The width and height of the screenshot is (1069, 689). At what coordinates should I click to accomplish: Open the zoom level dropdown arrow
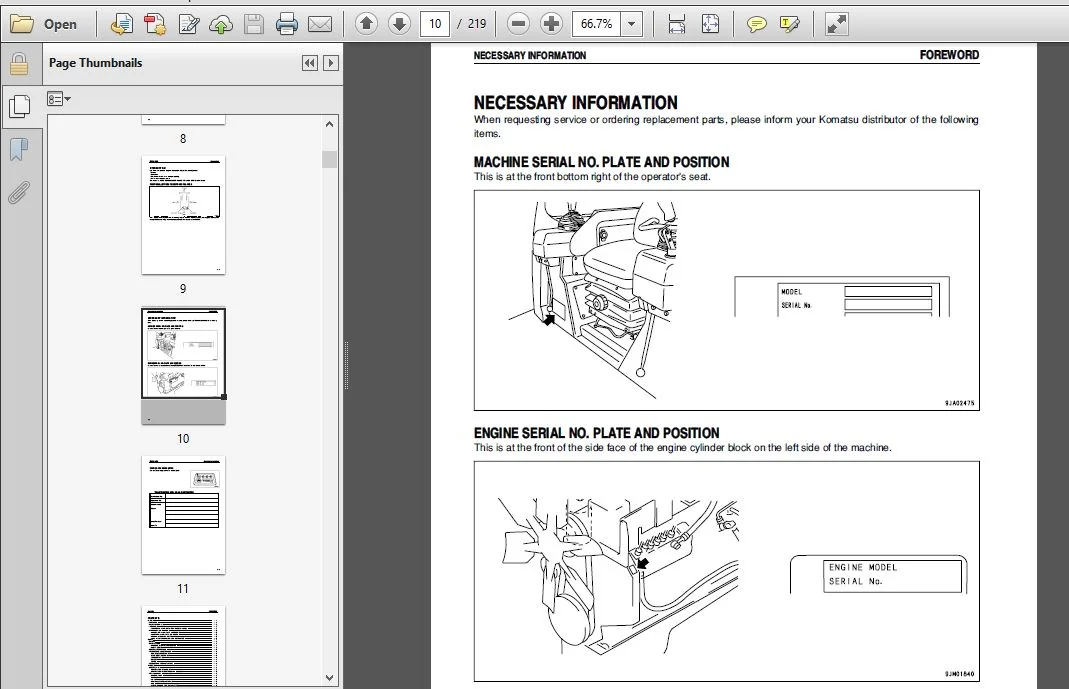click(x=631, y=24)
